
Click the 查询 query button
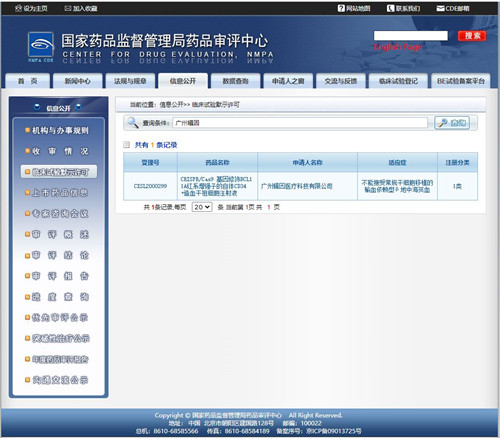click(x=452, y=123)
